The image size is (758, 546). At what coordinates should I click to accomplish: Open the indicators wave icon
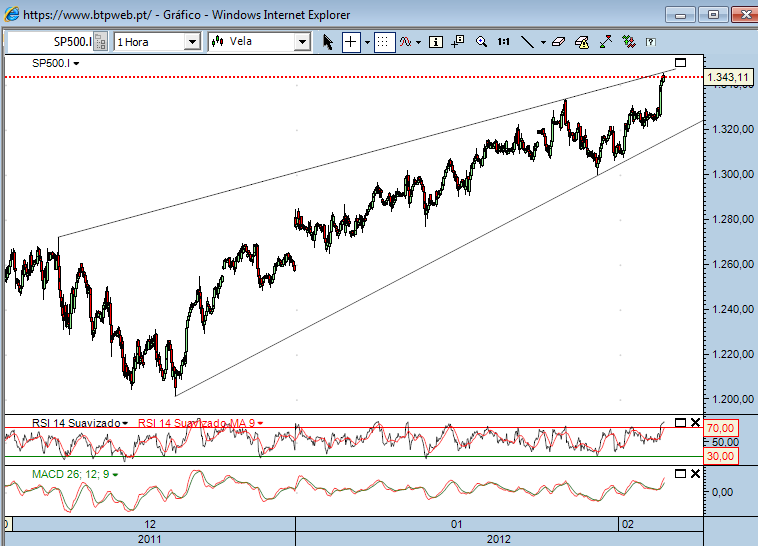click(x=406, y=42)
